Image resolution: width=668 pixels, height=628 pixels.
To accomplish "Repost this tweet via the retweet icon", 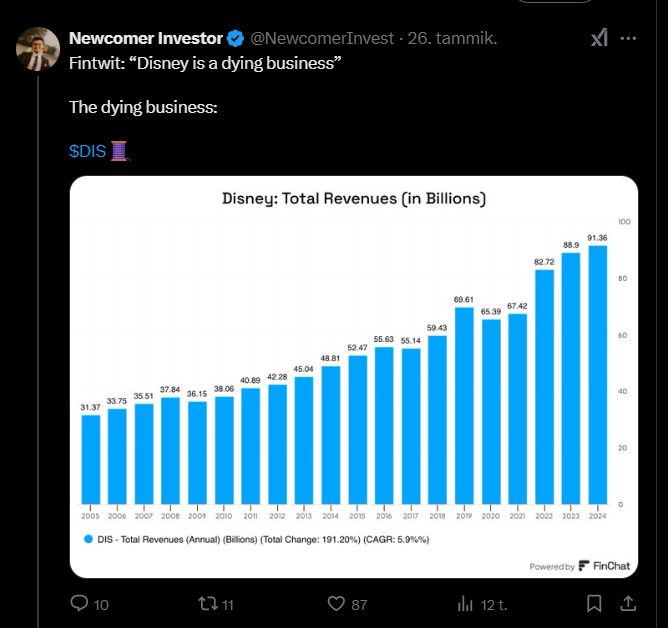I will pos(207,604).
